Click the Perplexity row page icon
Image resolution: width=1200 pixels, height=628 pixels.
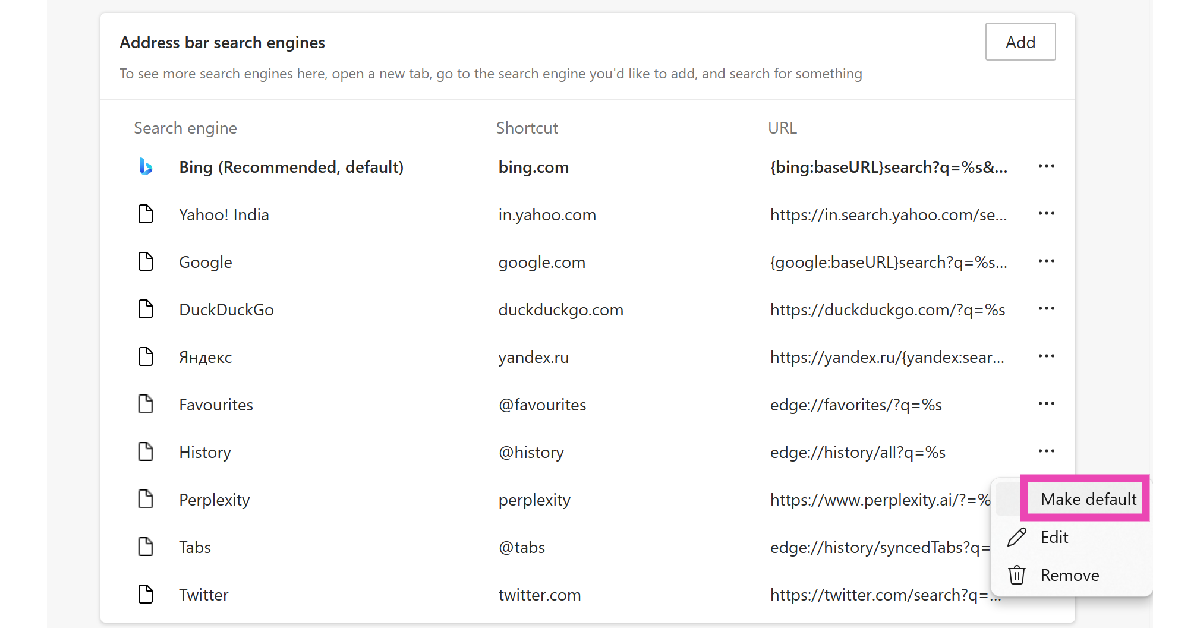[x=146, y=499]
